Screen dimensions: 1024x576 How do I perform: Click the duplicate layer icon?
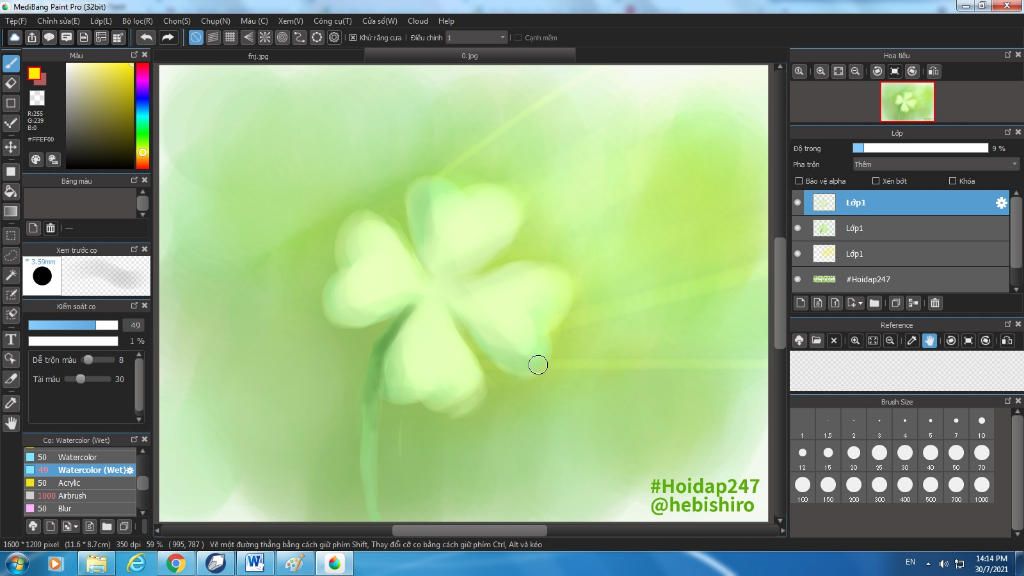click(x=896, y=303)
